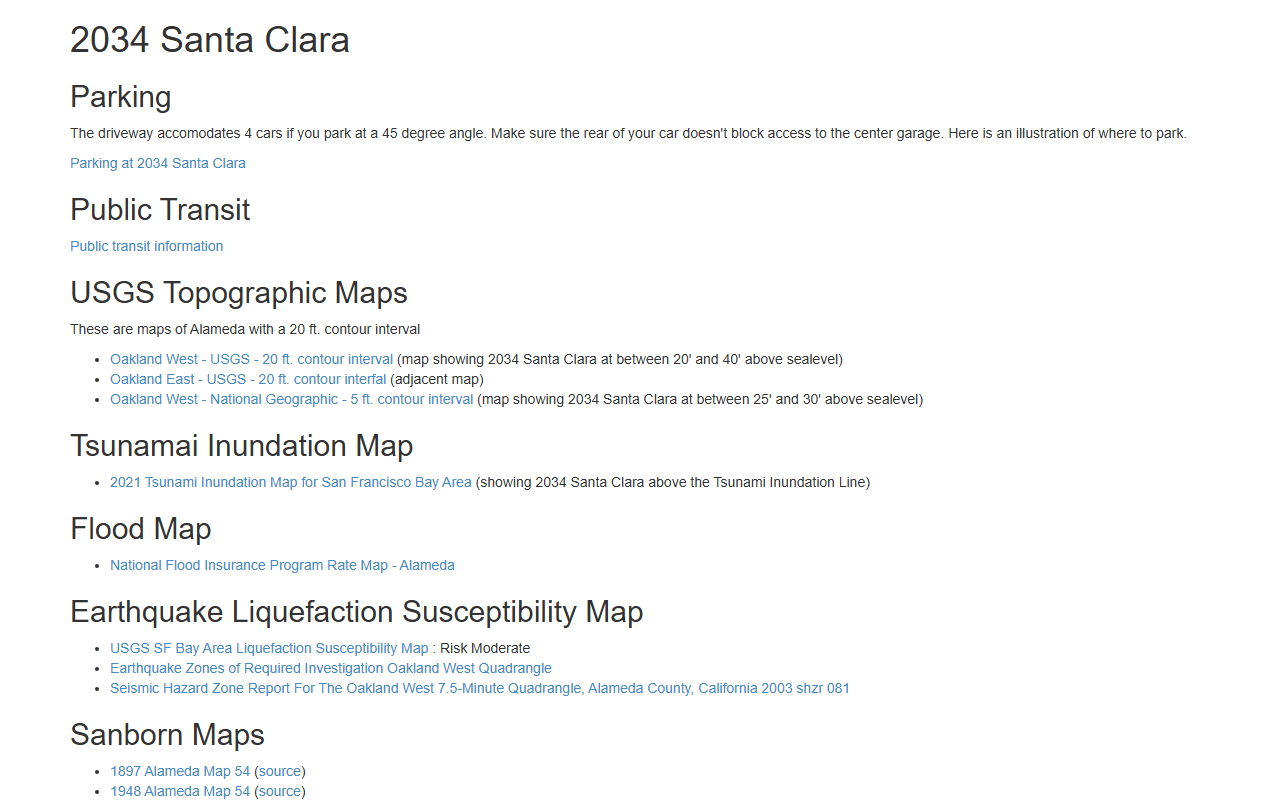Click the Tsunamai Inundation Map heading
Viewport: 1280px width, 800px height.
tap(242, 446)
